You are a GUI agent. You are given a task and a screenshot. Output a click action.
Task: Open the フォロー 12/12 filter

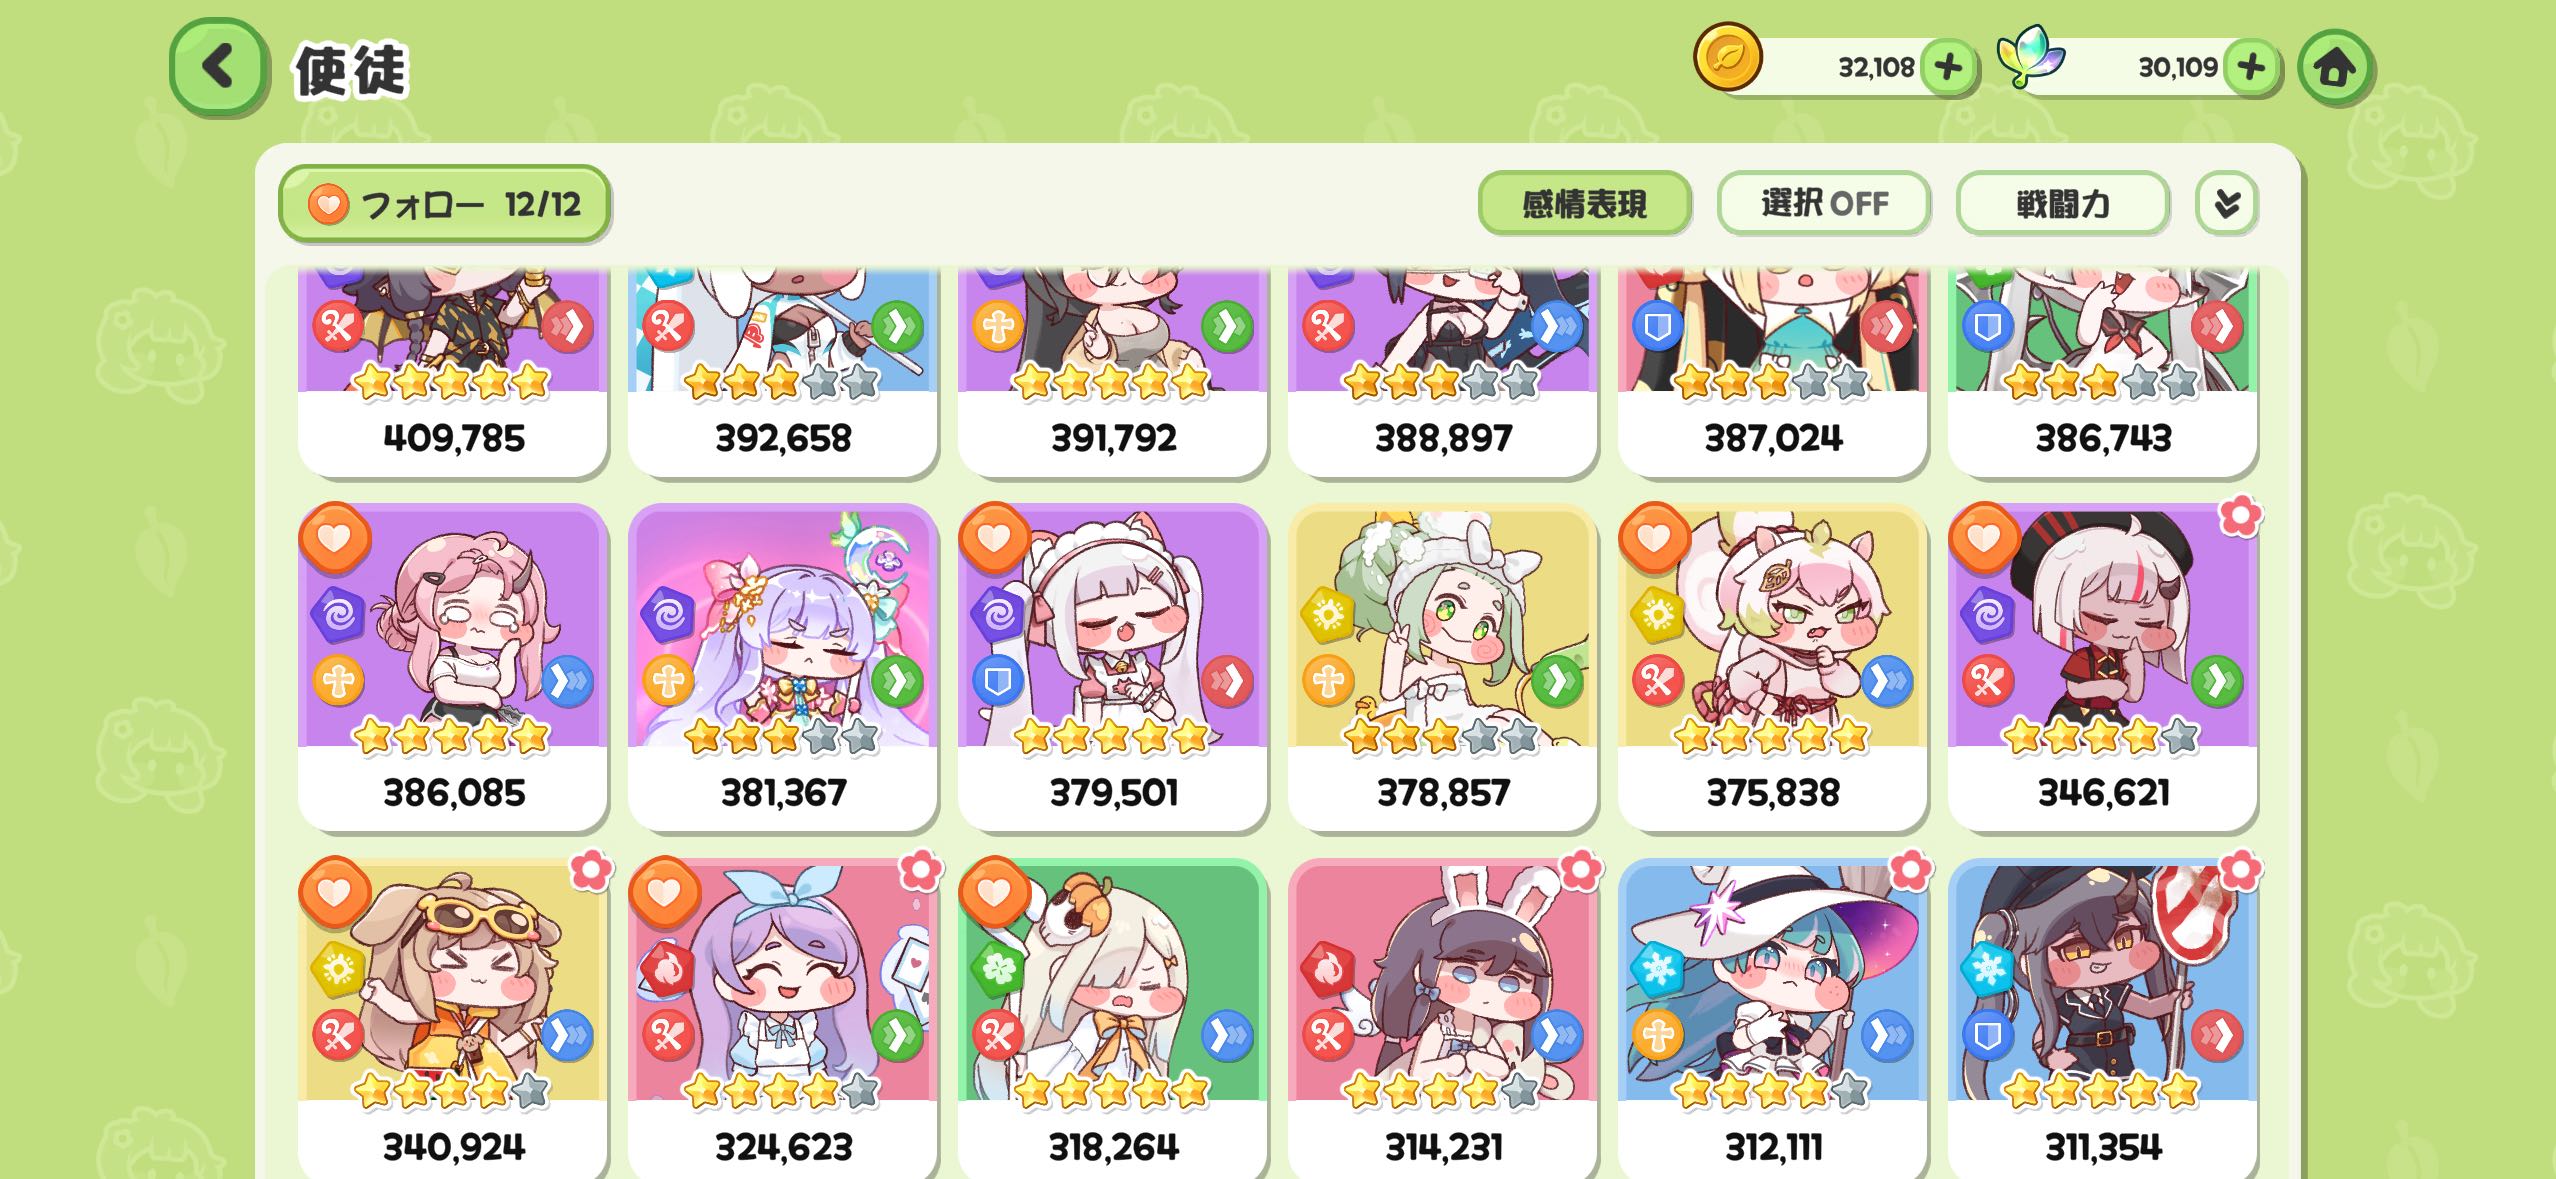(444, 204)
